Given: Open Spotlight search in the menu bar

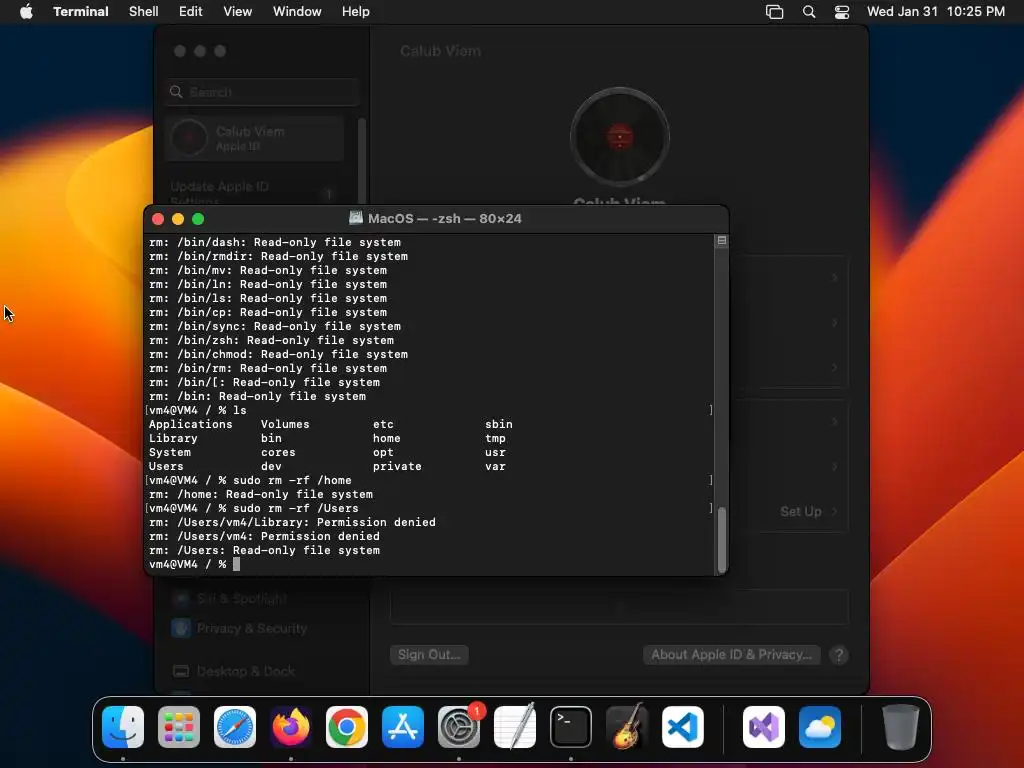Looking at the screenshot, I should point(808,12).
